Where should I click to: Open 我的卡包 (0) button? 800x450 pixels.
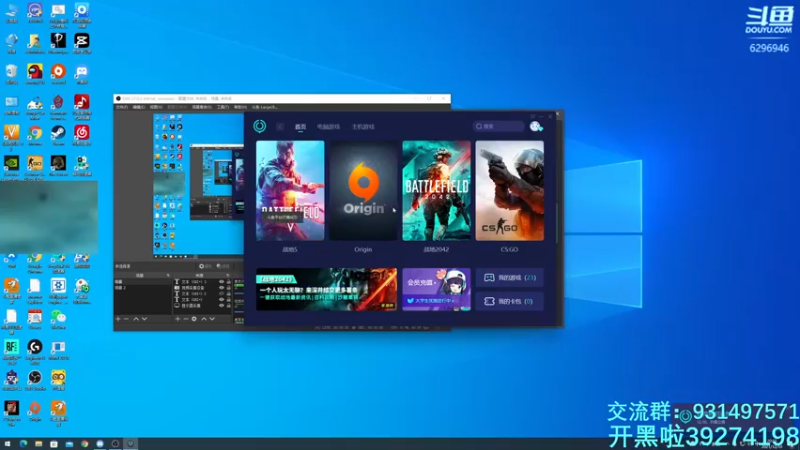[x=509, y=301]
